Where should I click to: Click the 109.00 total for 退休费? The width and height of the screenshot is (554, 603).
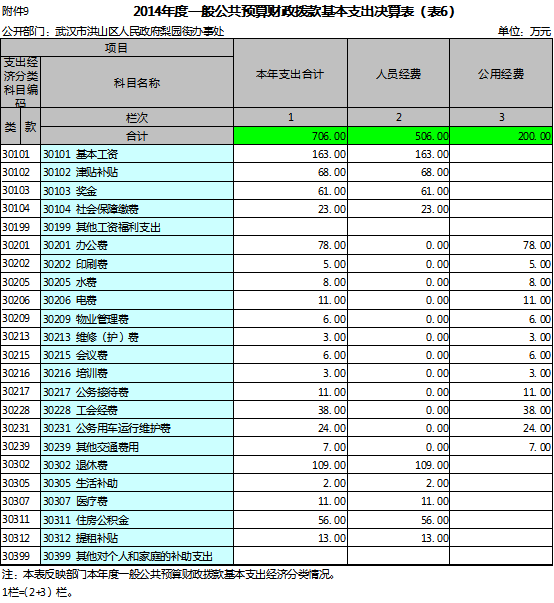point(290,465)
